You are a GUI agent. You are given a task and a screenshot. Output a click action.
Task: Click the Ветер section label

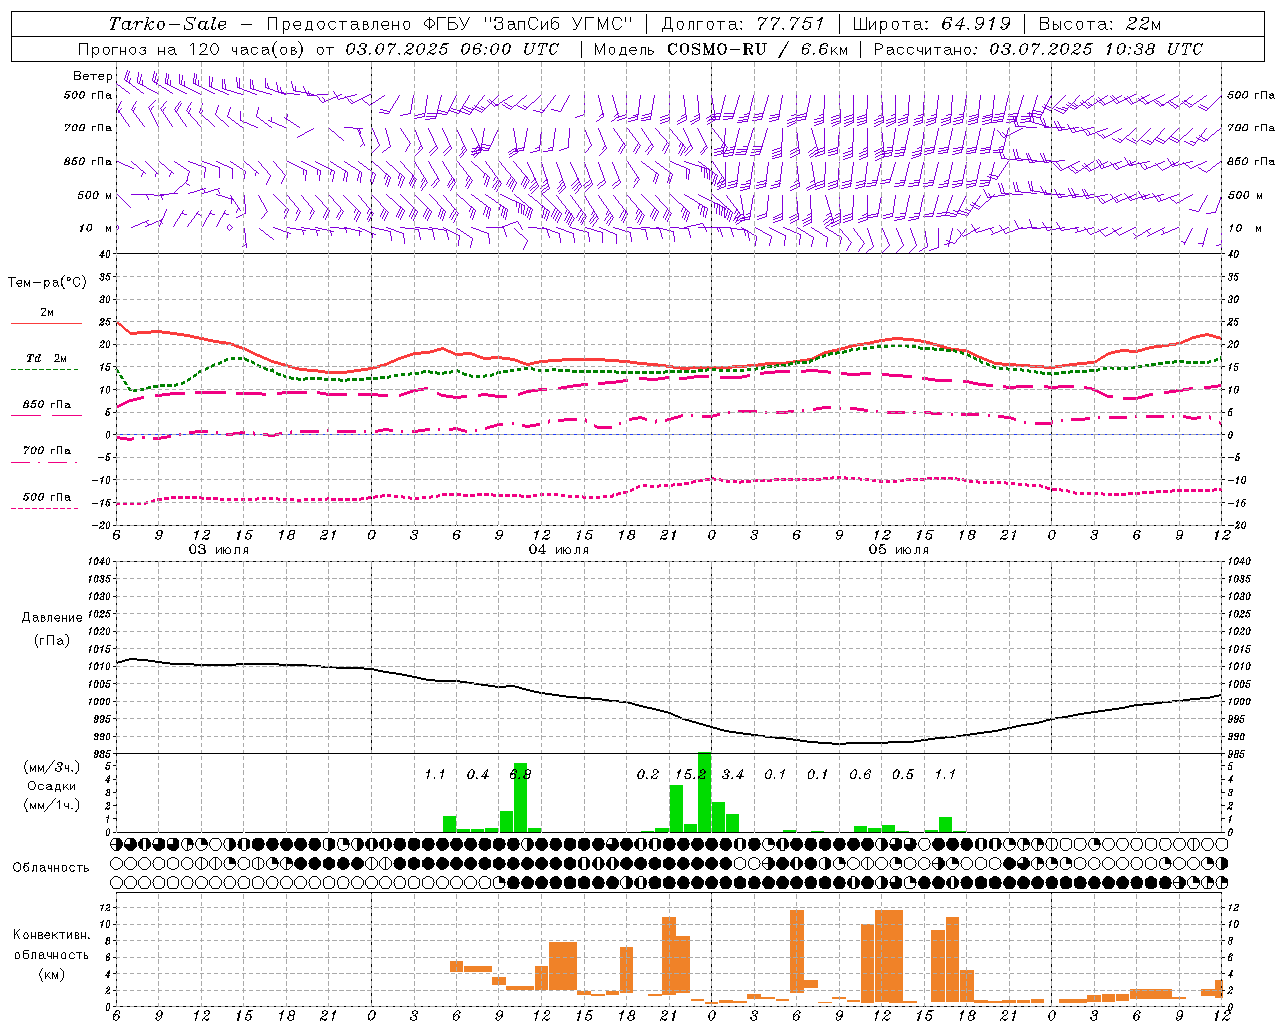coord(92,76)
